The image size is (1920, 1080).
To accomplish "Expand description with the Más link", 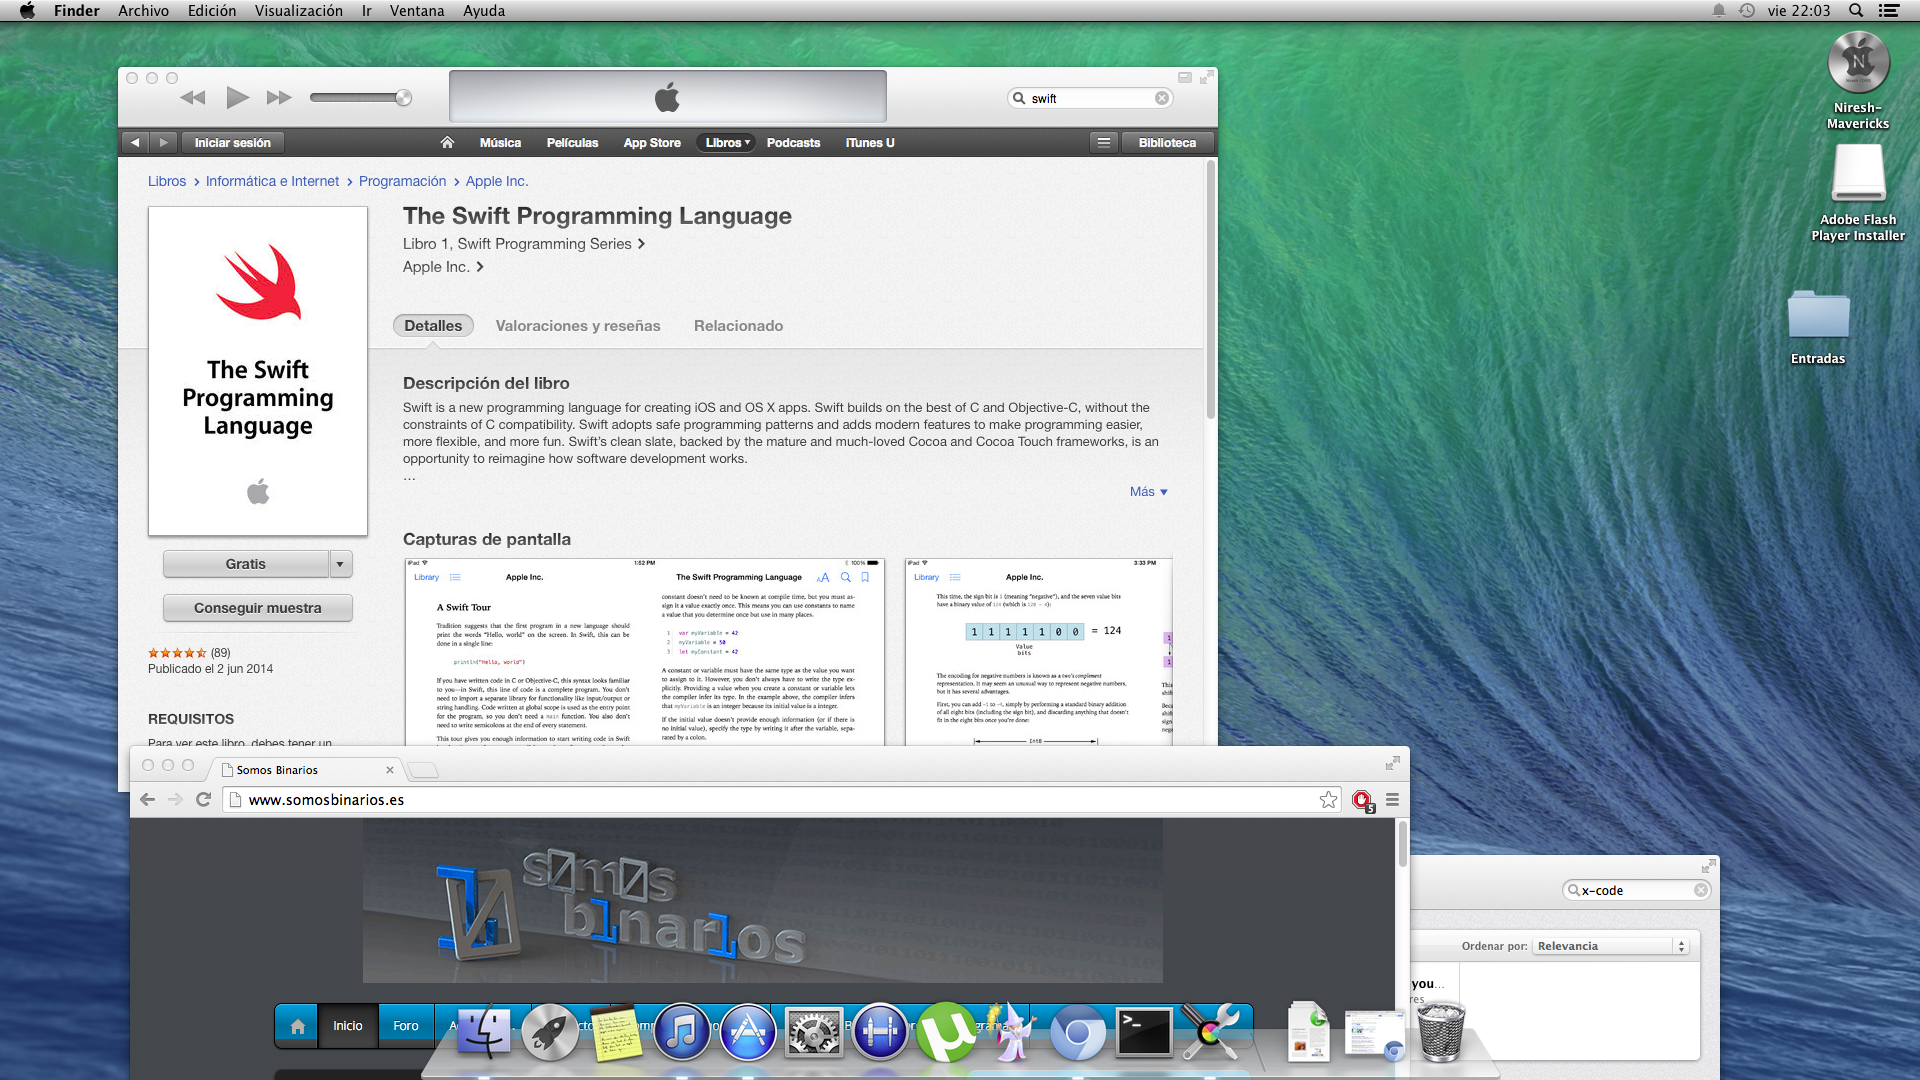I will coord(1148,492).
